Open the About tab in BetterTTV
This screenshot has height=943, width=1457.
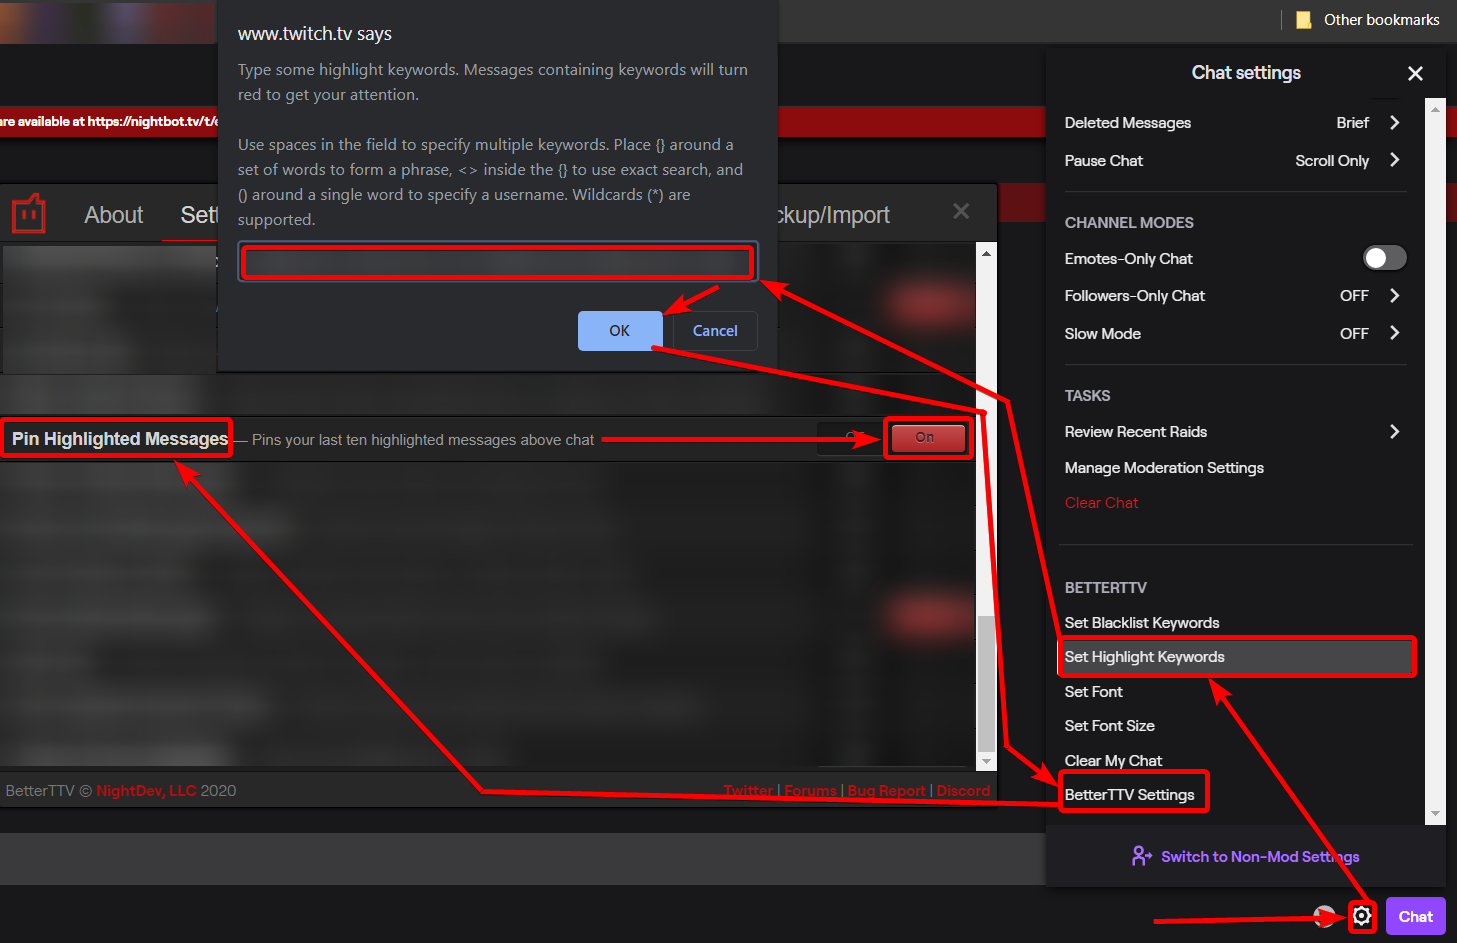pyautogui.click(x=114, y=215)
